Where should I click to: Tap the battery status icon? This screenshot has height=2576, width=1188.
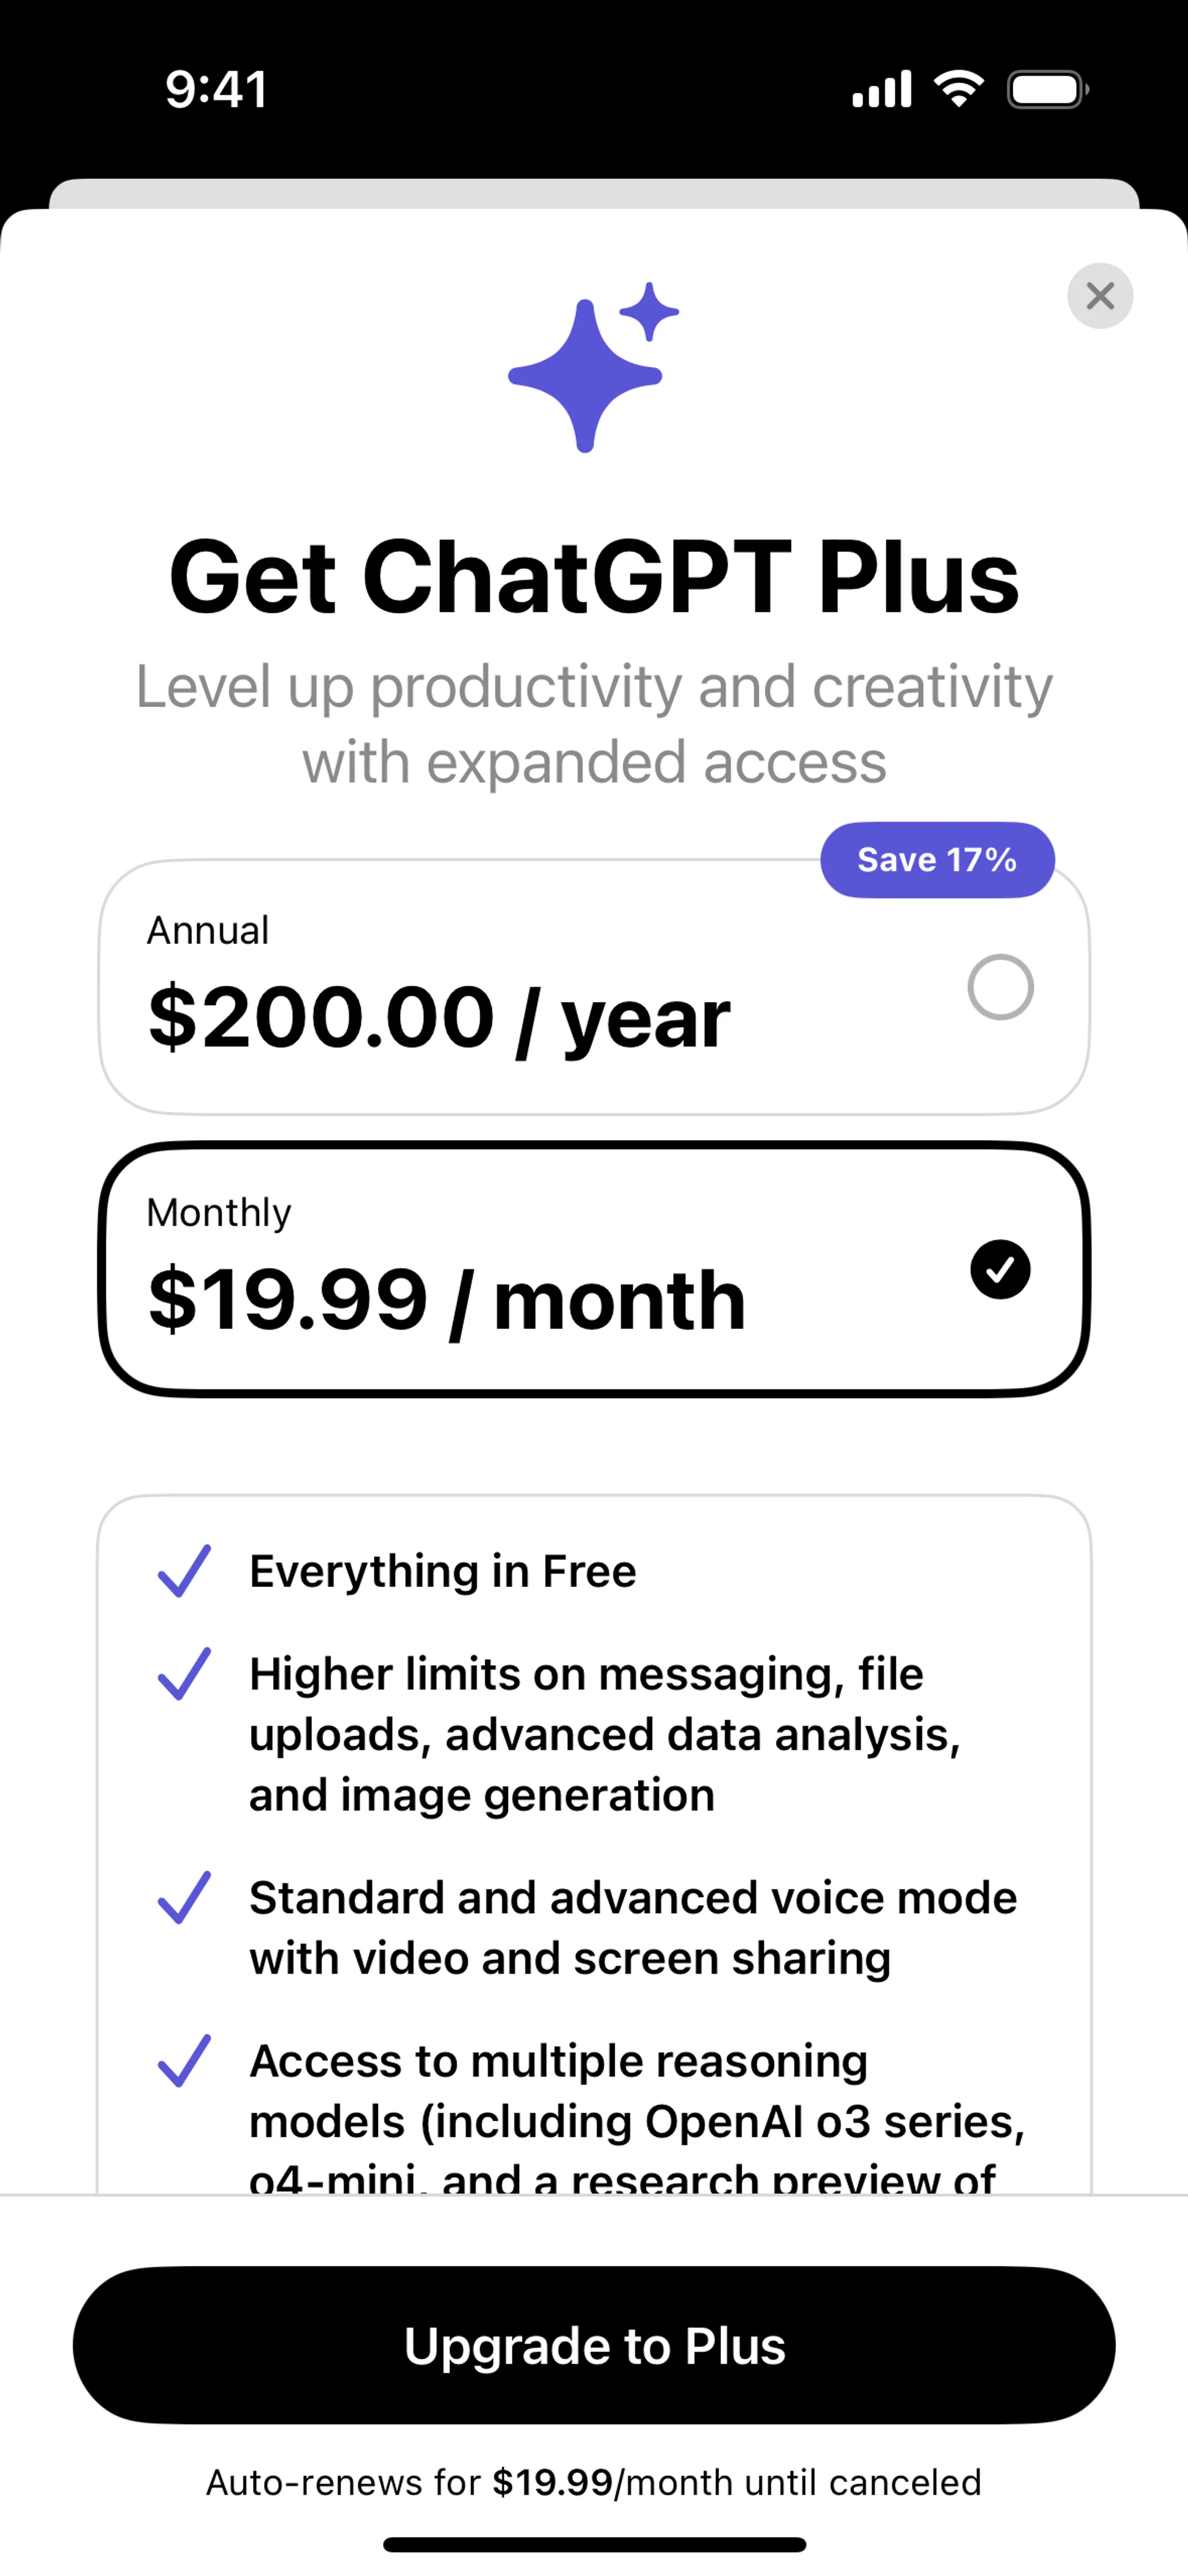(1047, 90)
